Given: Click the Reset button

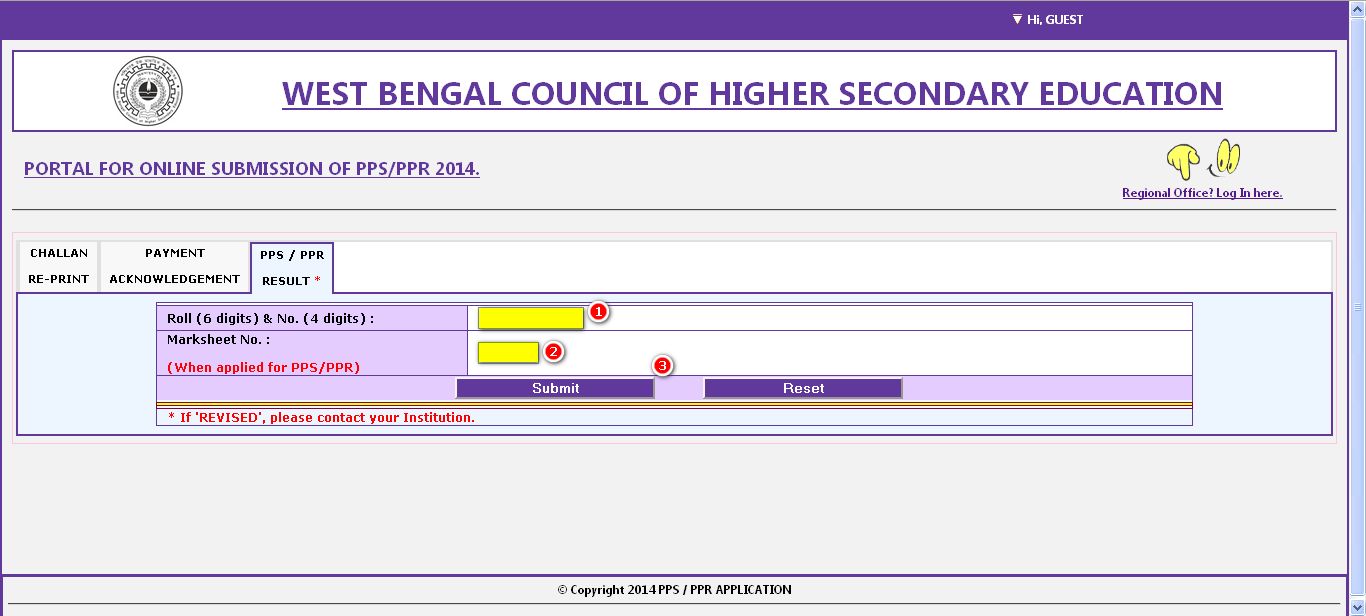Looking at the screenshot, I should pyautogui.click(x=803, y=388).
